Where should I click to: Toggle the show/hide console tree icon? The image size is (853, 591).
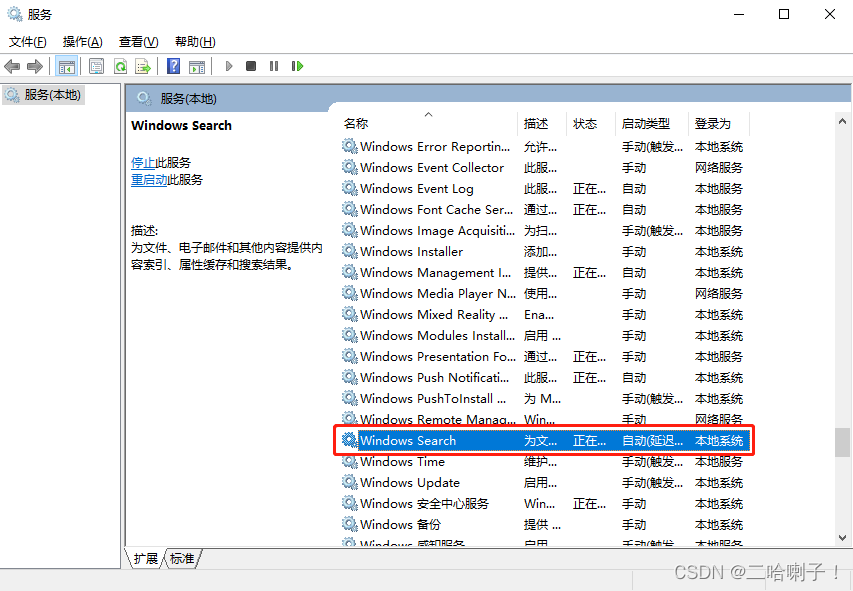coord(67,66)
